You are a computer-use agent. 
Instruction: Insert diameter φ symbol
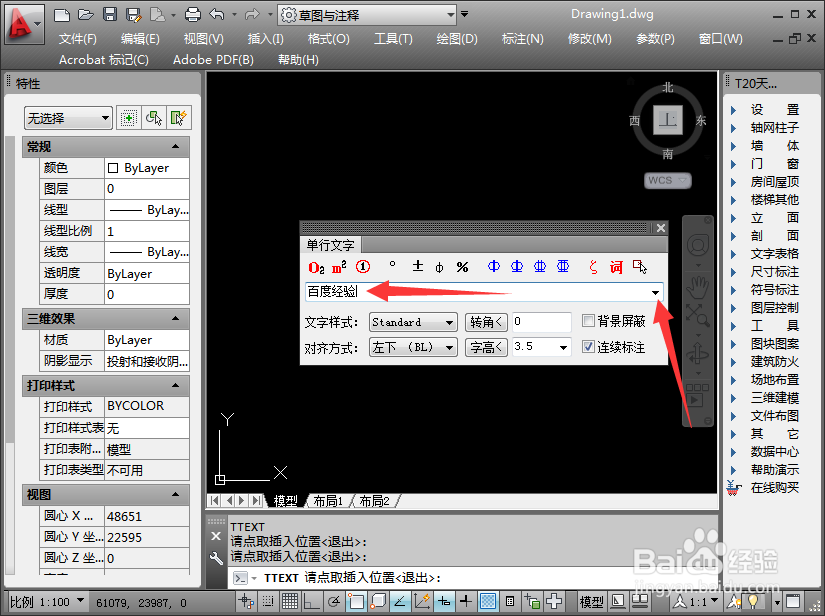pyautogui.click(x=439, y=268)
